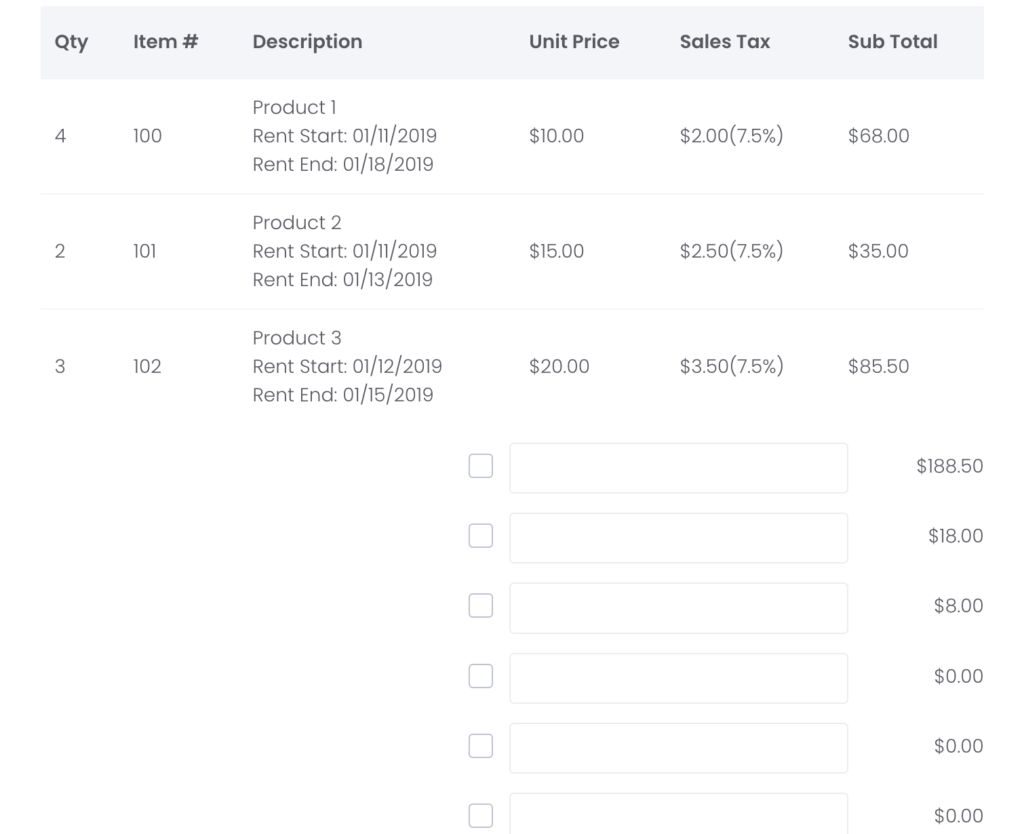Click the Sales Tax column header

pos(725,42)
